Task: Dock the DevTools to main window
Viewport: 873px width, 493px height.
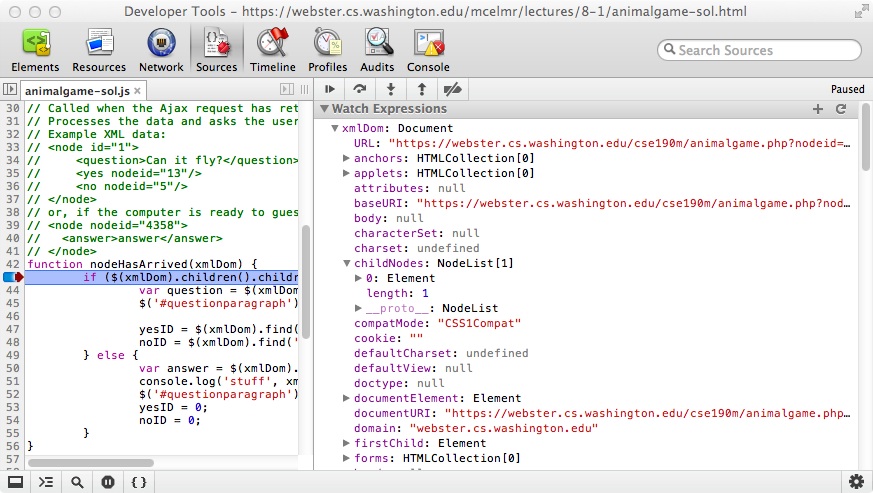Action: point(16,482)
